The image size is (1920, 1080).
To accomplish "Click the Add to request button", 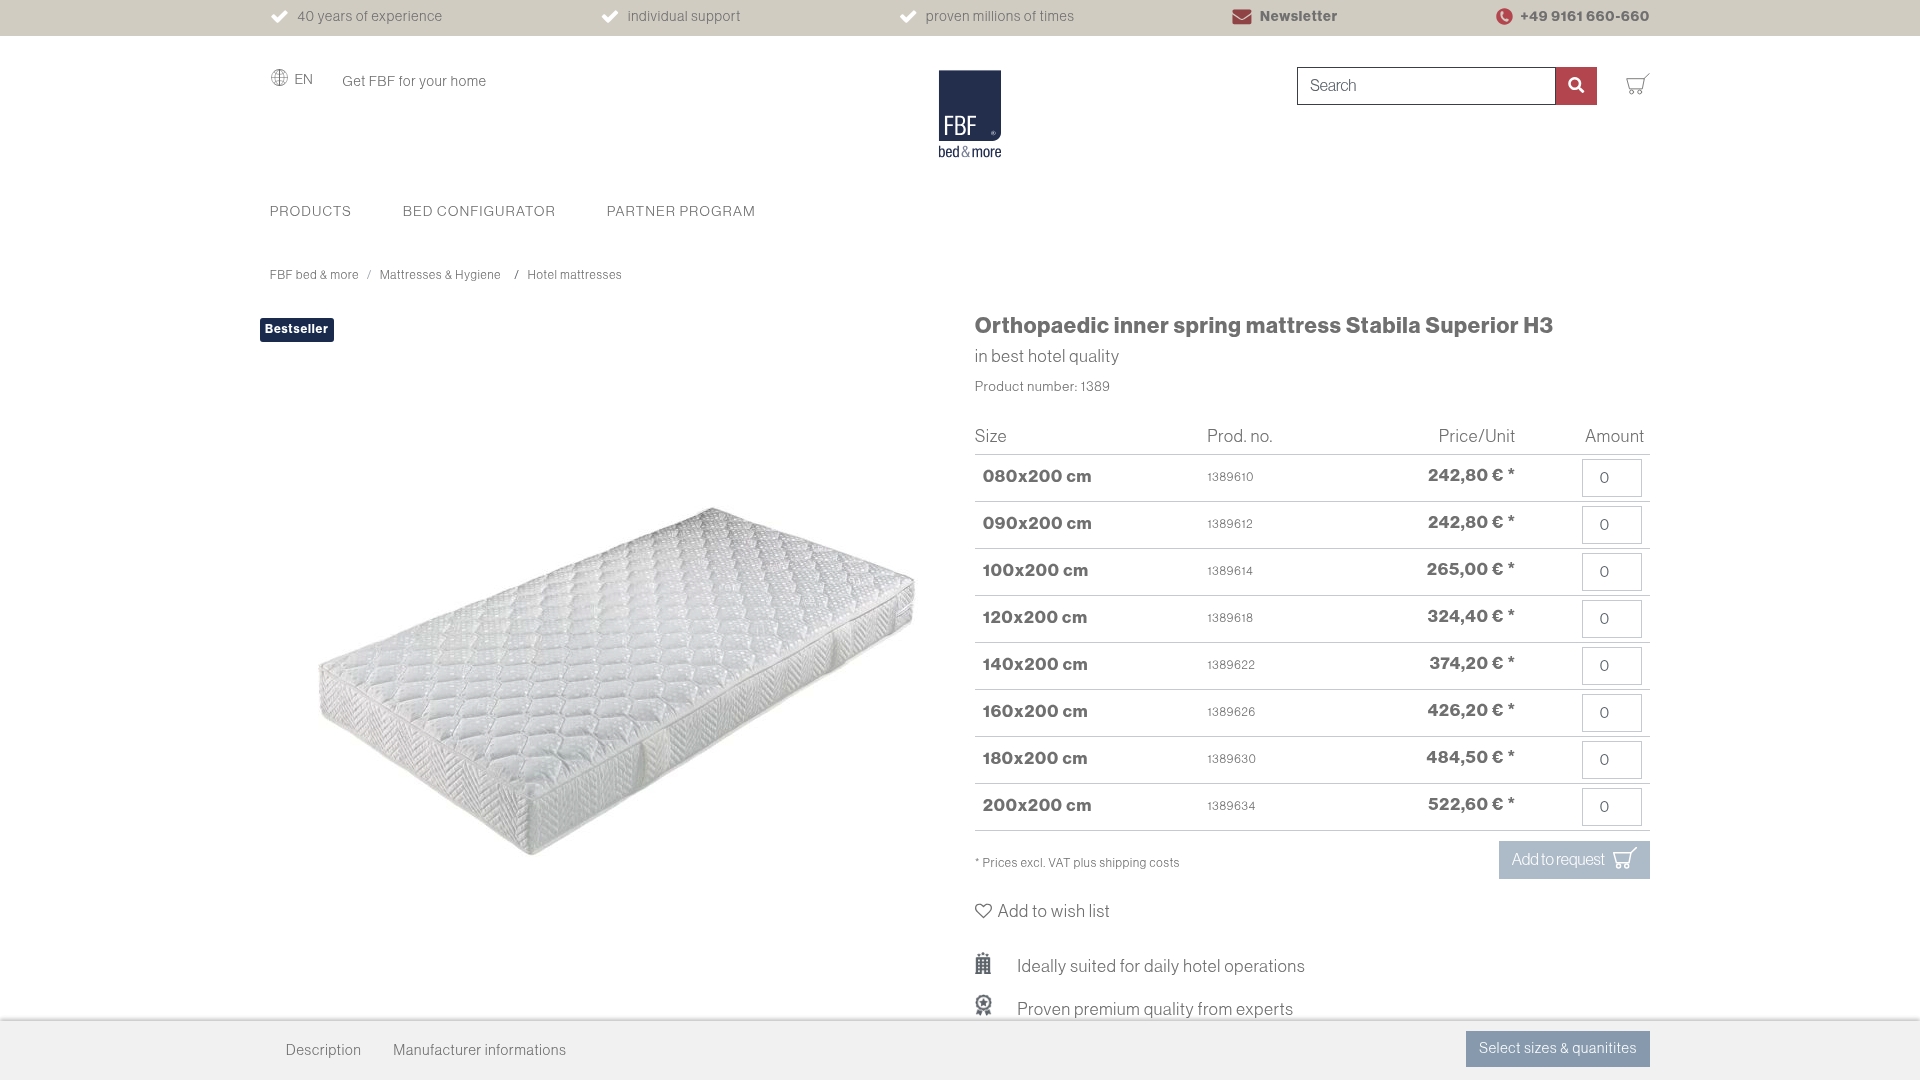I will pyautogui.click(x=1574, y=860).
